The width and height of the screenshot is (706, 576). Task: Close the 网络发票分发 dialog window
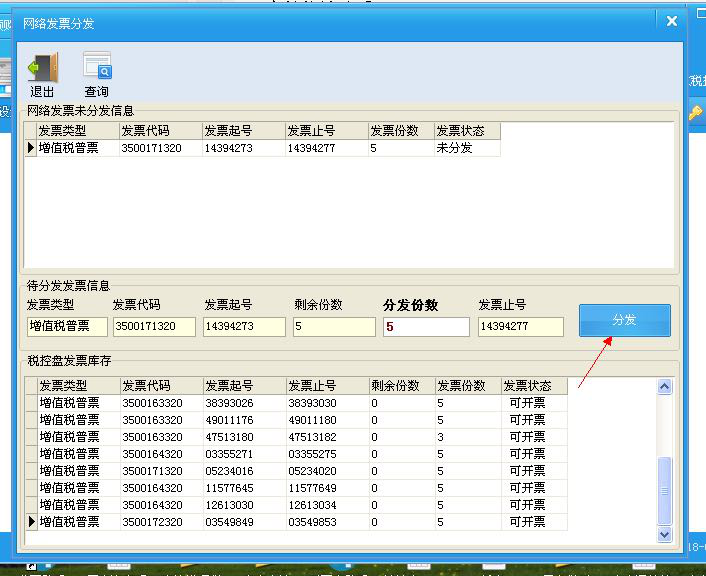[x=671, y=21]
